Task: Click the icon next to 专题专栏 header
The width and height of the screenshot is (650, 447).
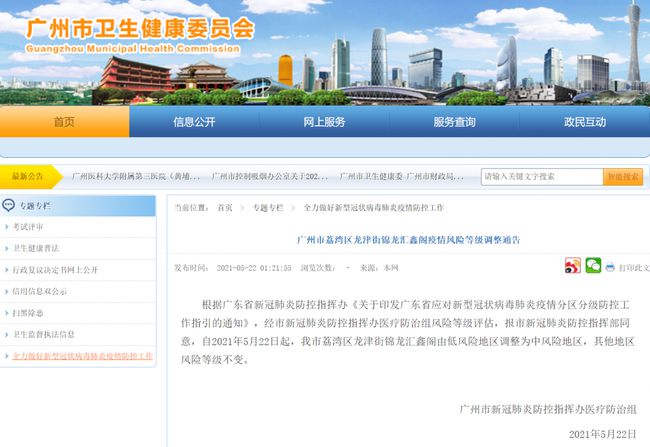Action: (9, 206)
